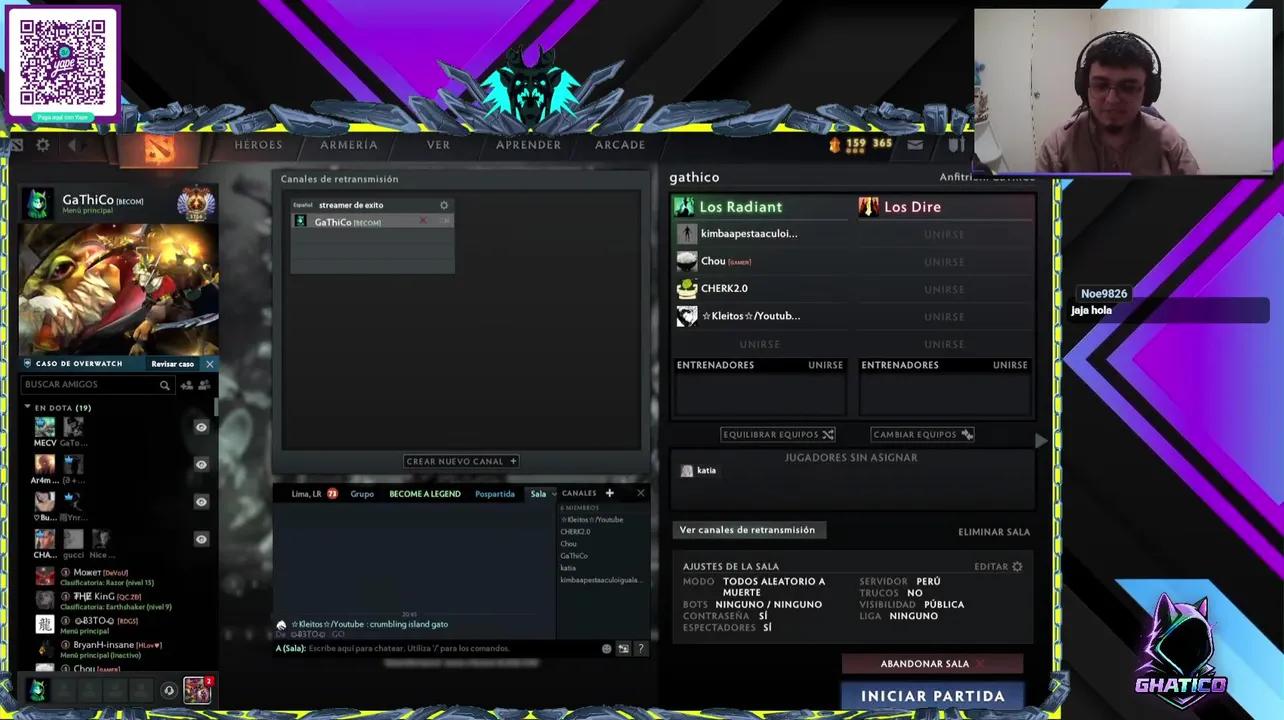Switch to Pospartida chat tab
Screen dimensions: 1284x720
[x=495, y=494]
